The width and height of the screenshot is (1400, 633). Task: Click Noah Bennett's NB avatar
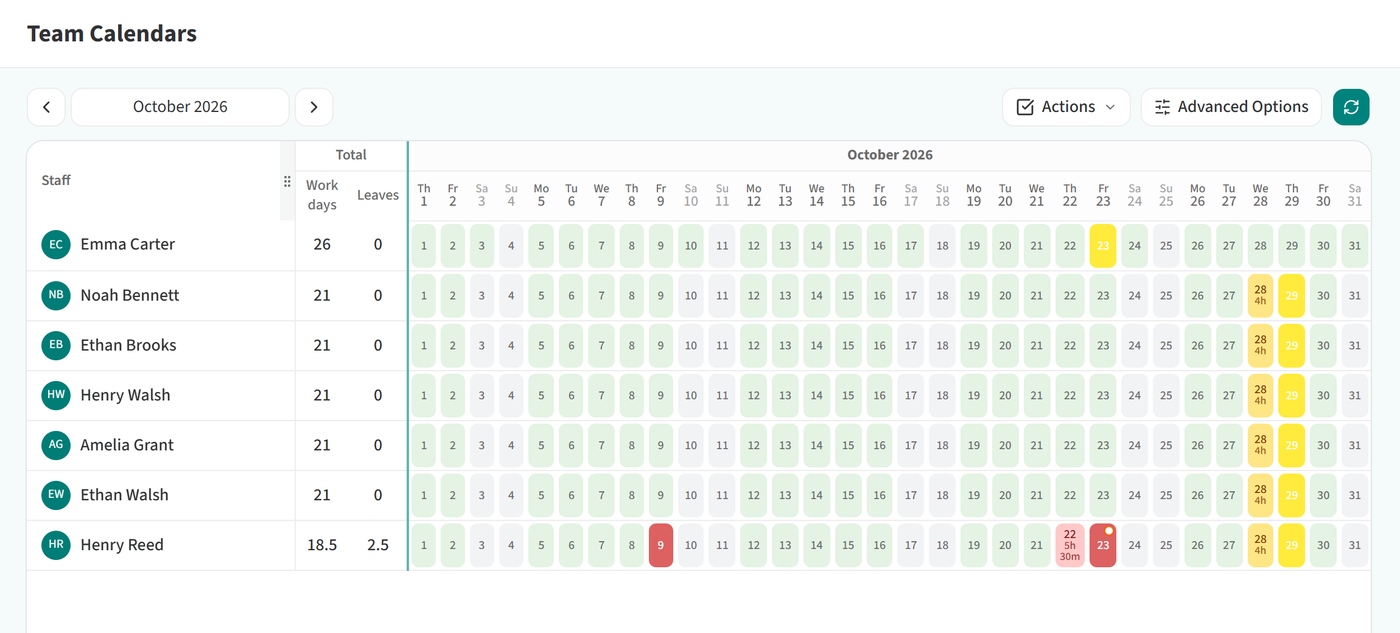tap(56, 295)
